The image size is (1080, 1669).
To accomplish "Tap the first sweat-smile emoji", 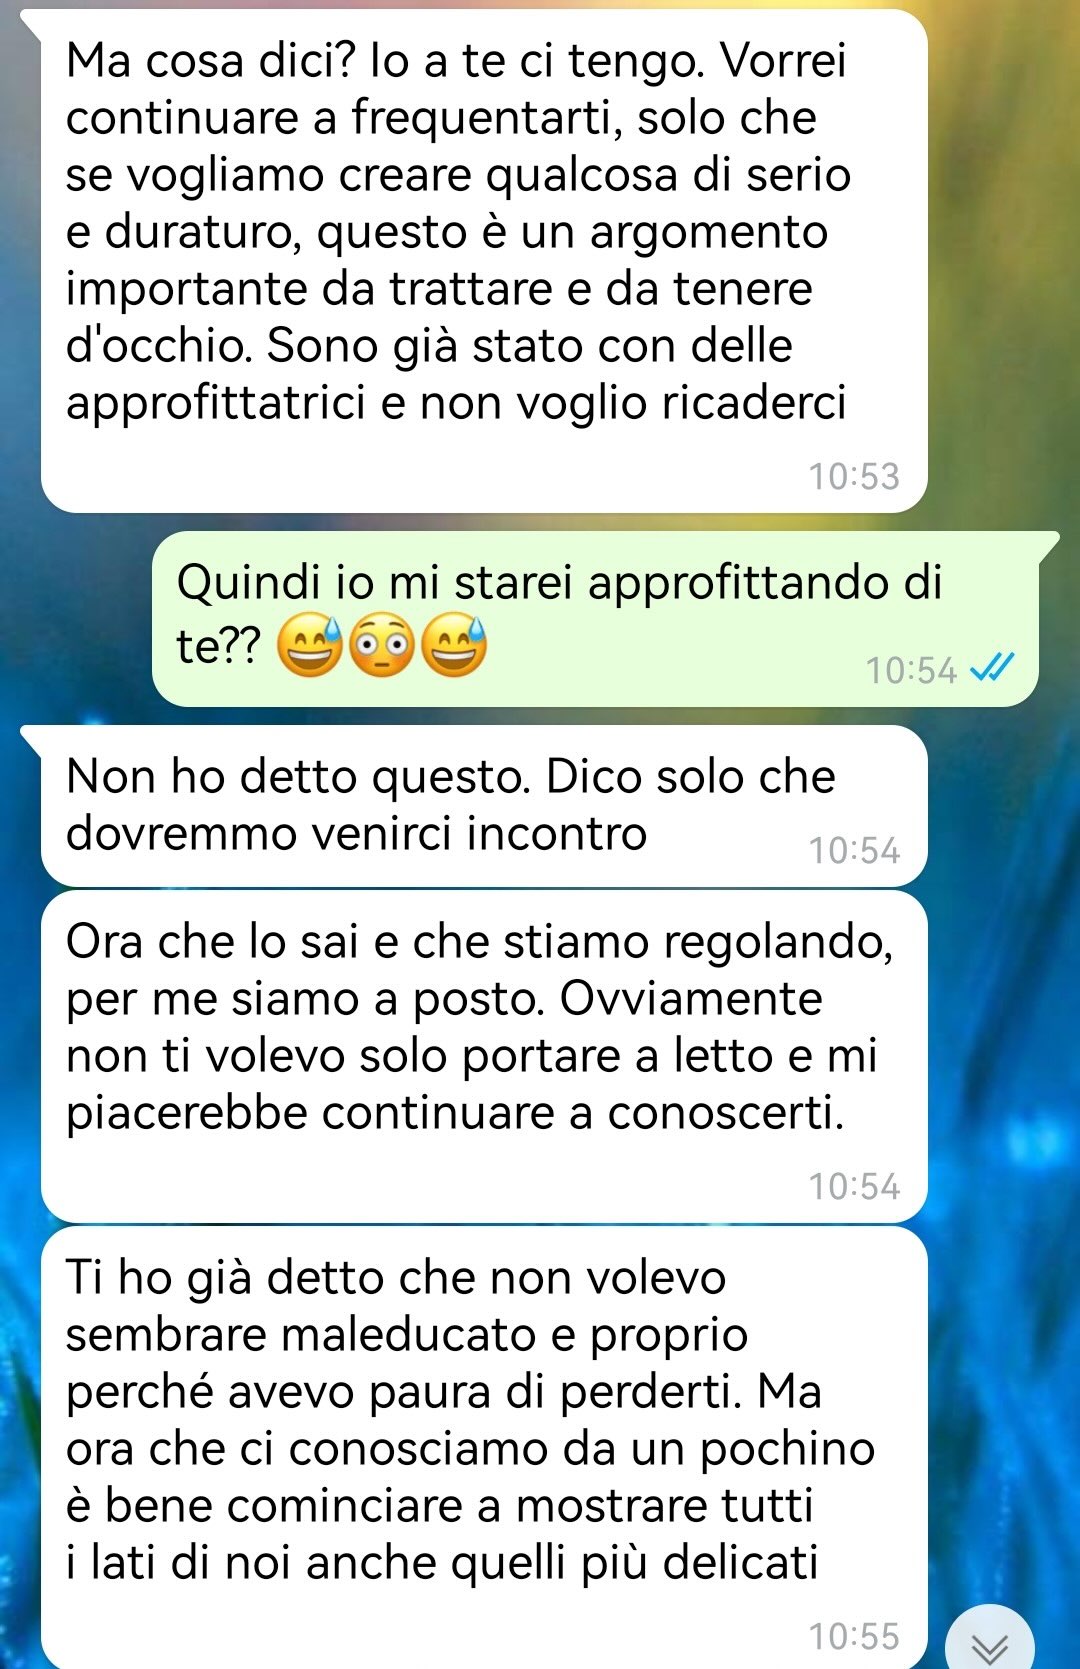I will [x=310, y=647].
